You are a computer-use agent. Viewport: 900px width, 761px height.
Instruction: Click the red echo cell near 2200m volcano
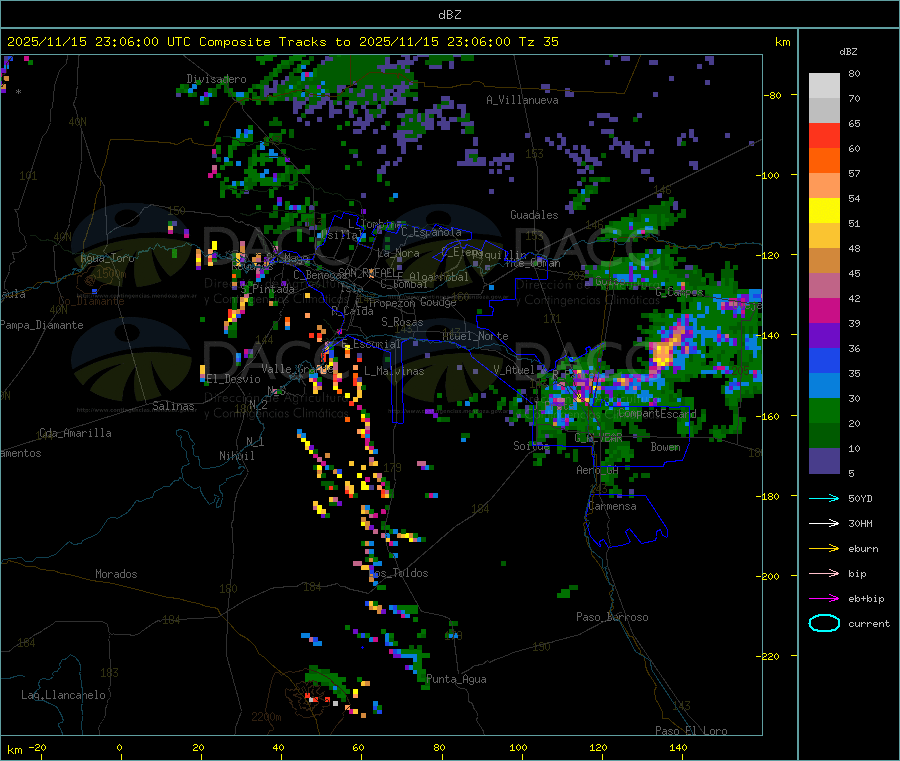pyautogui.click(x=314, y=699)
